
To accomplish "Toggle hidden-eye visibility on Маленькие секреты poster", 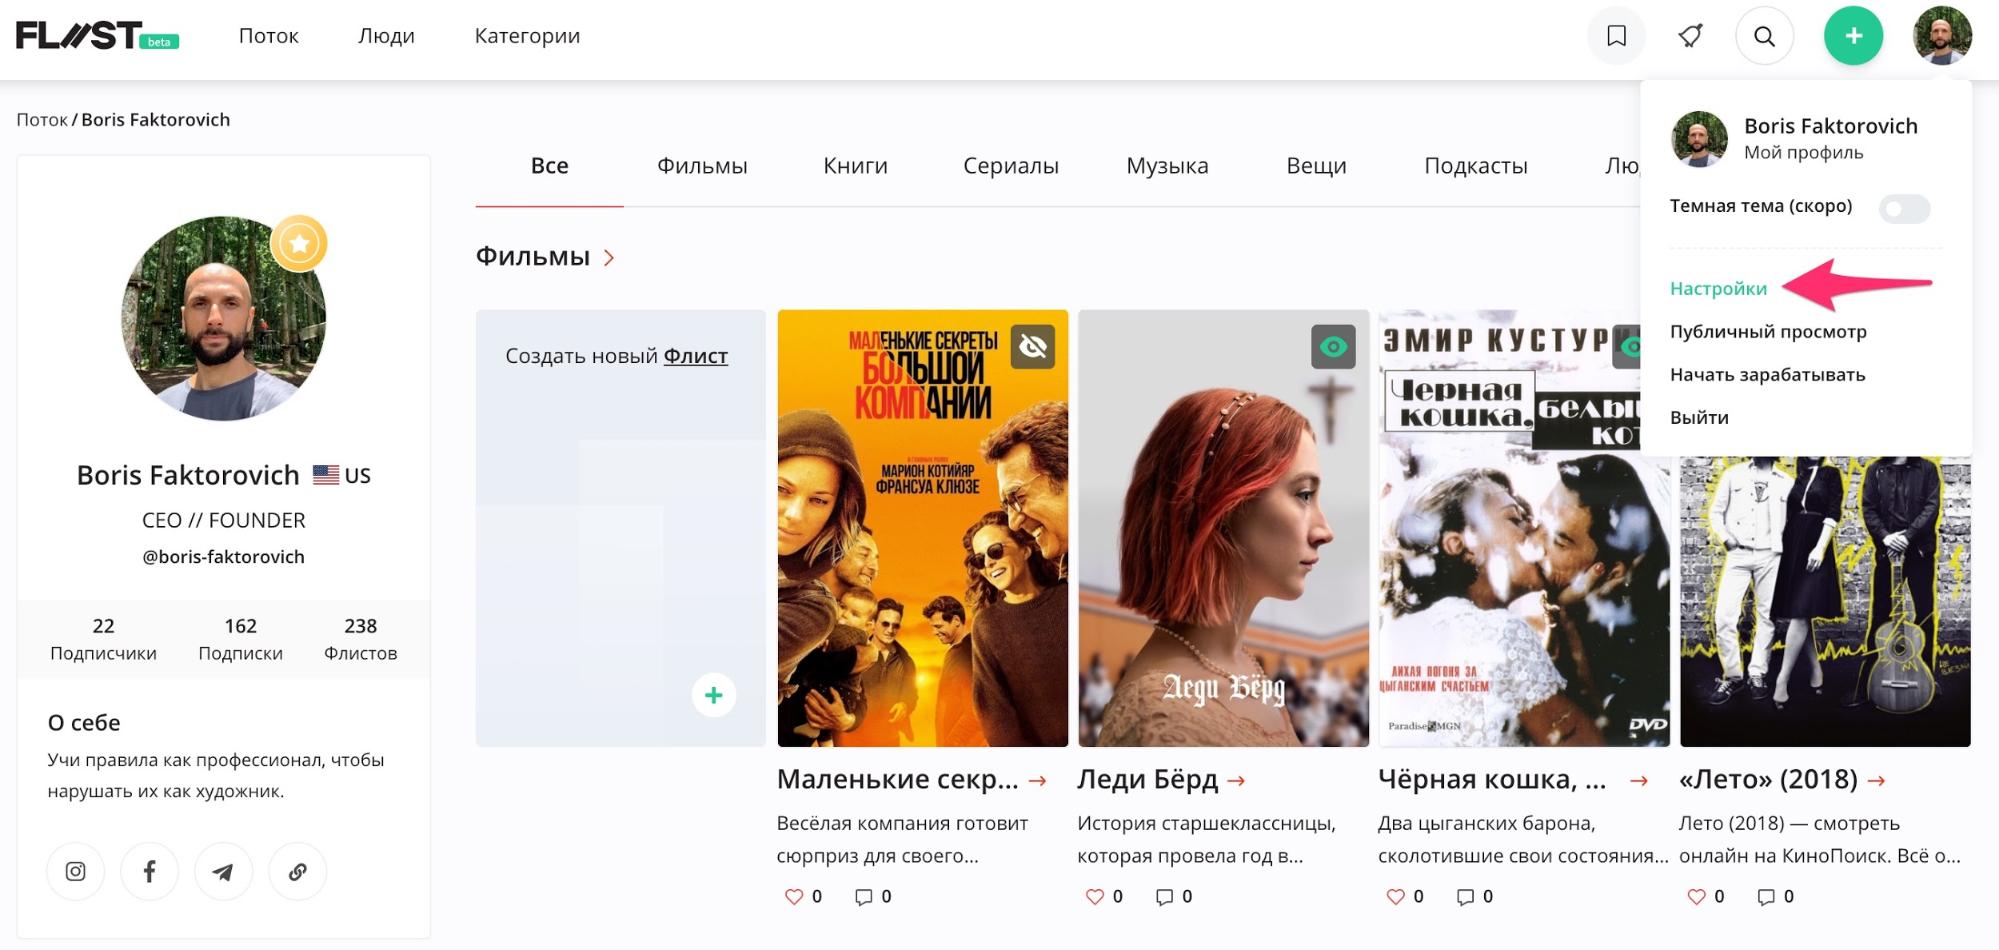I will pos(1033,347).
